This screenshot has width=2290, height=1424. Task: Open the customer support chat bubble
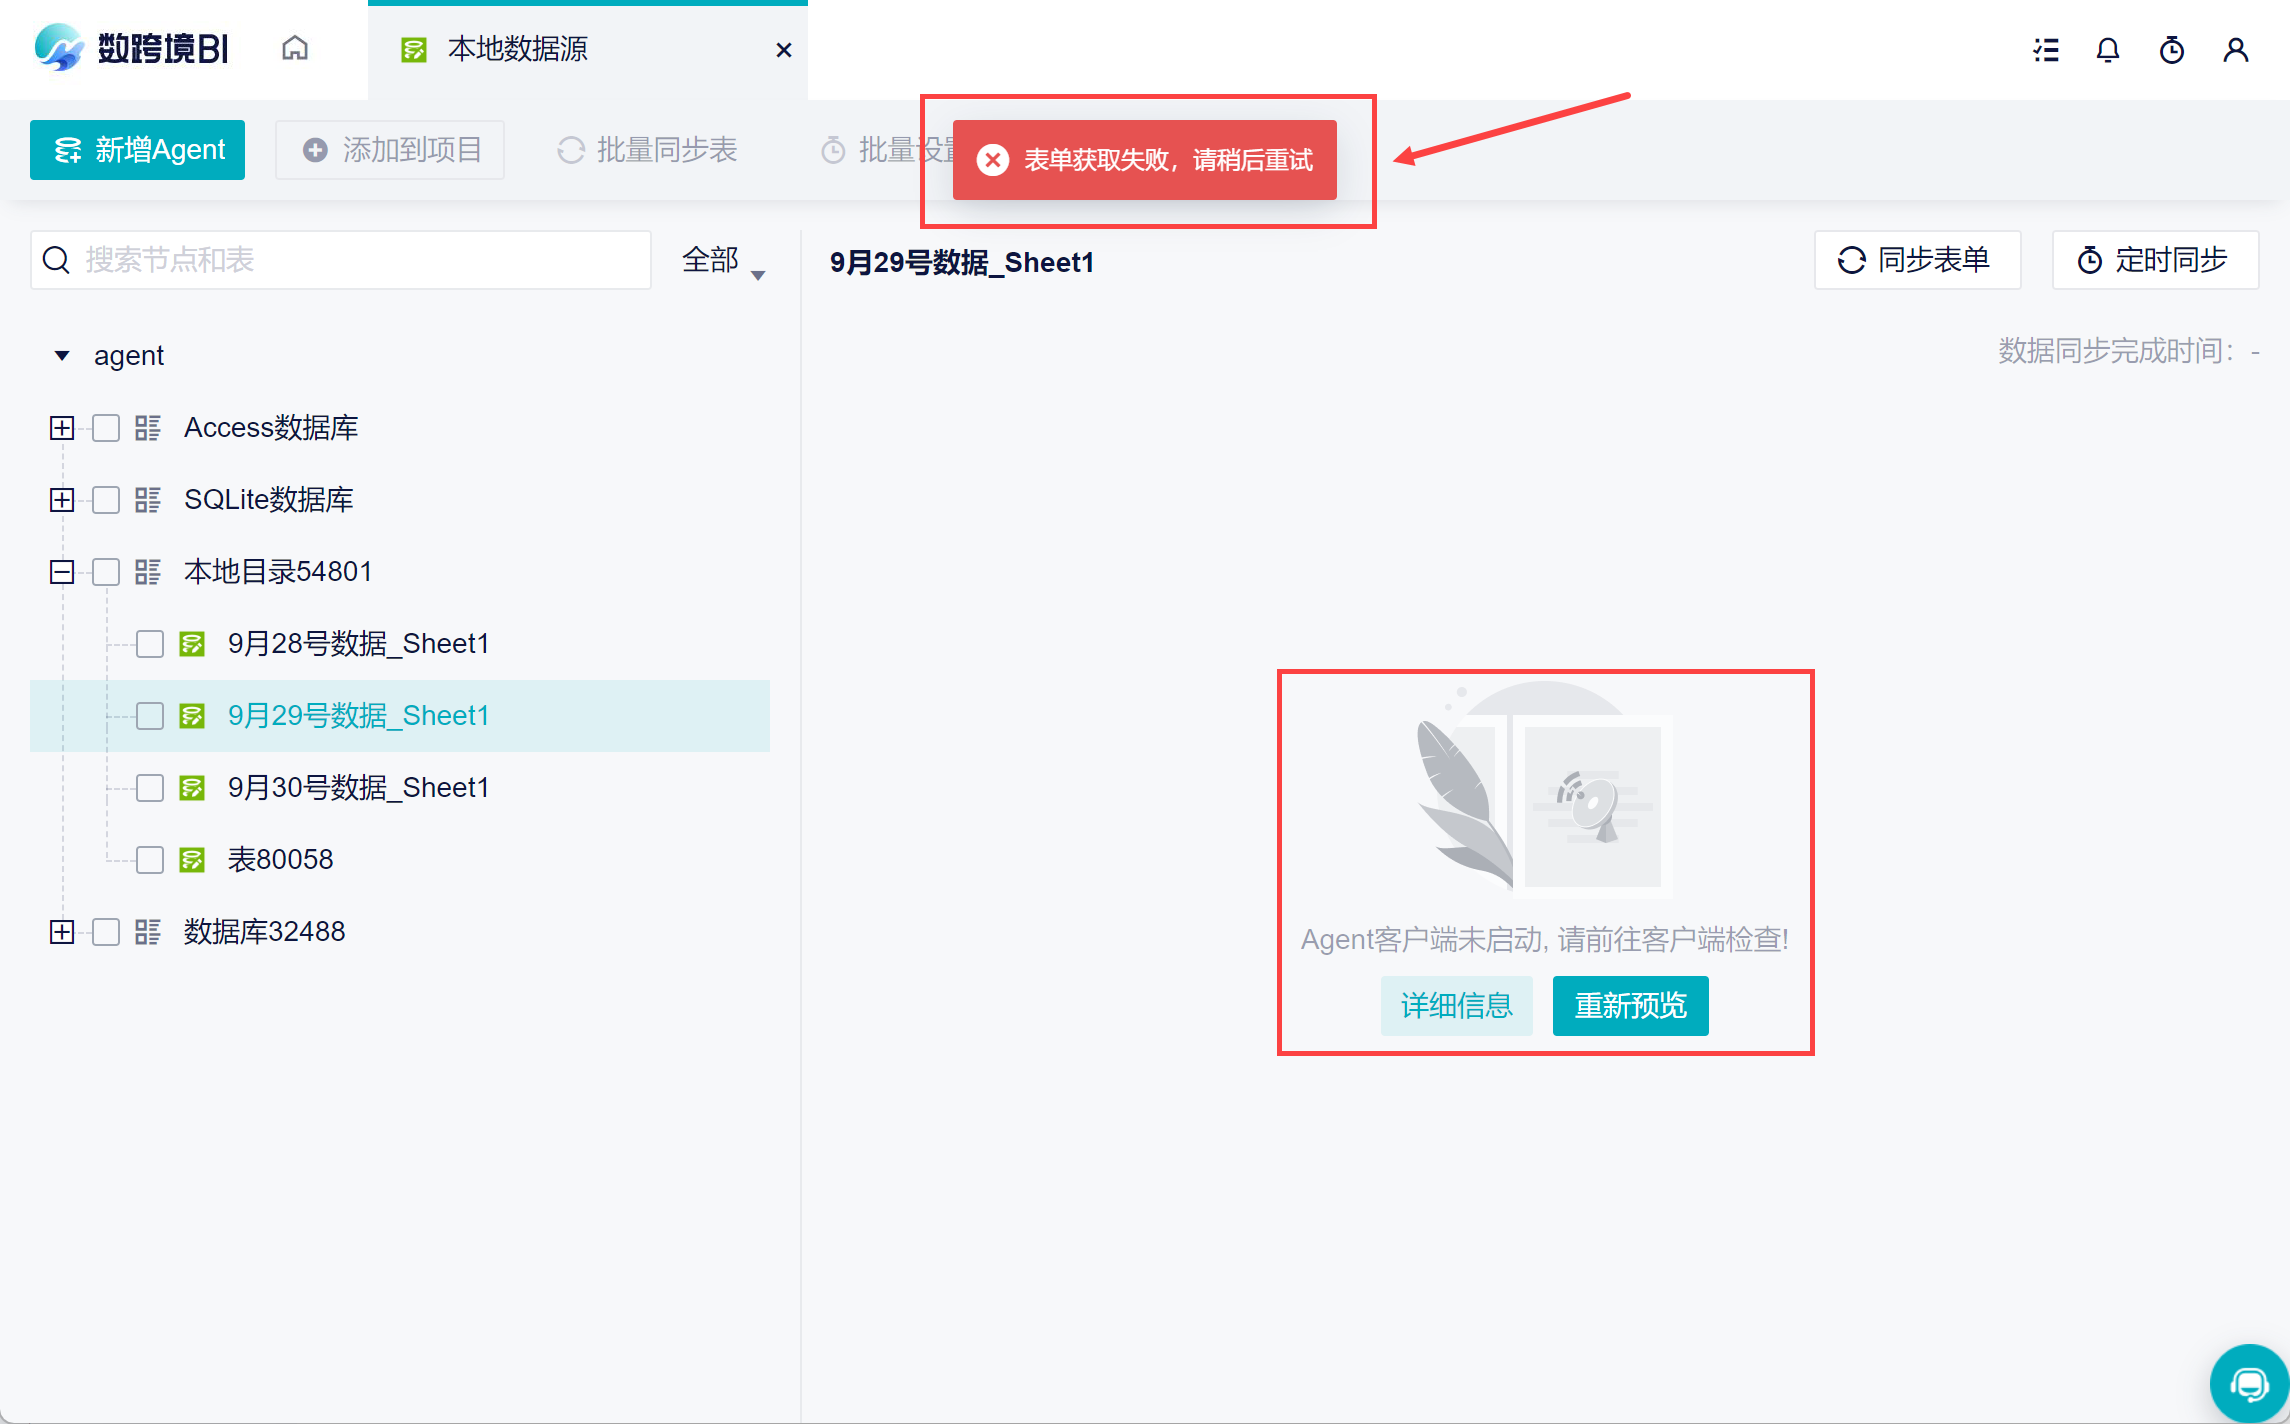pos(2249,1384)
